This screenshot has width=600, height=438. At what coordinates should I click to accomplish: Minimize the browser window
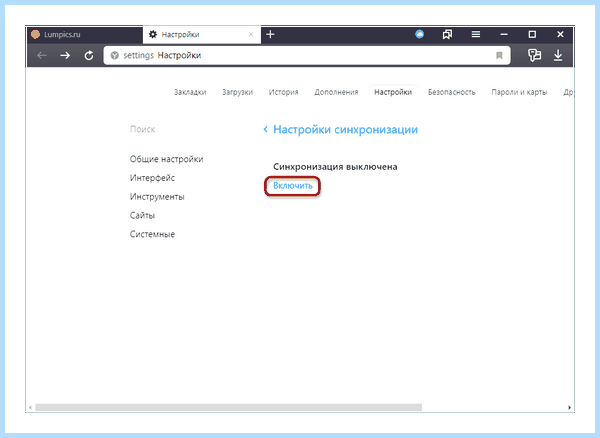tap(504, 34)
